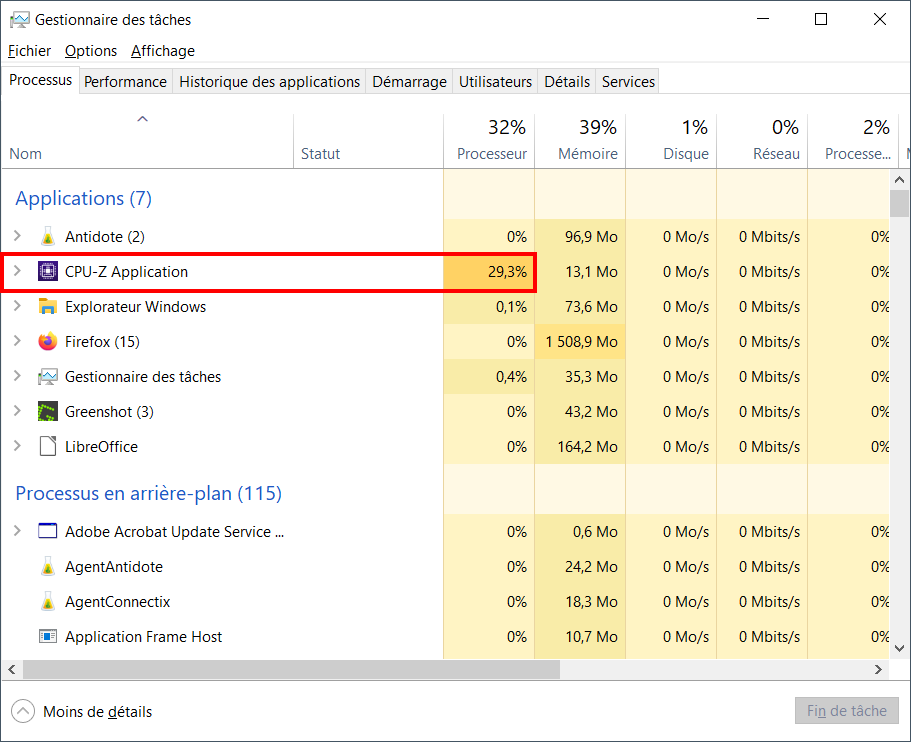Viewport: 911px width, 742px height.
Task: Click the 0,1% CPU value cell
Action: coord(489,306)
